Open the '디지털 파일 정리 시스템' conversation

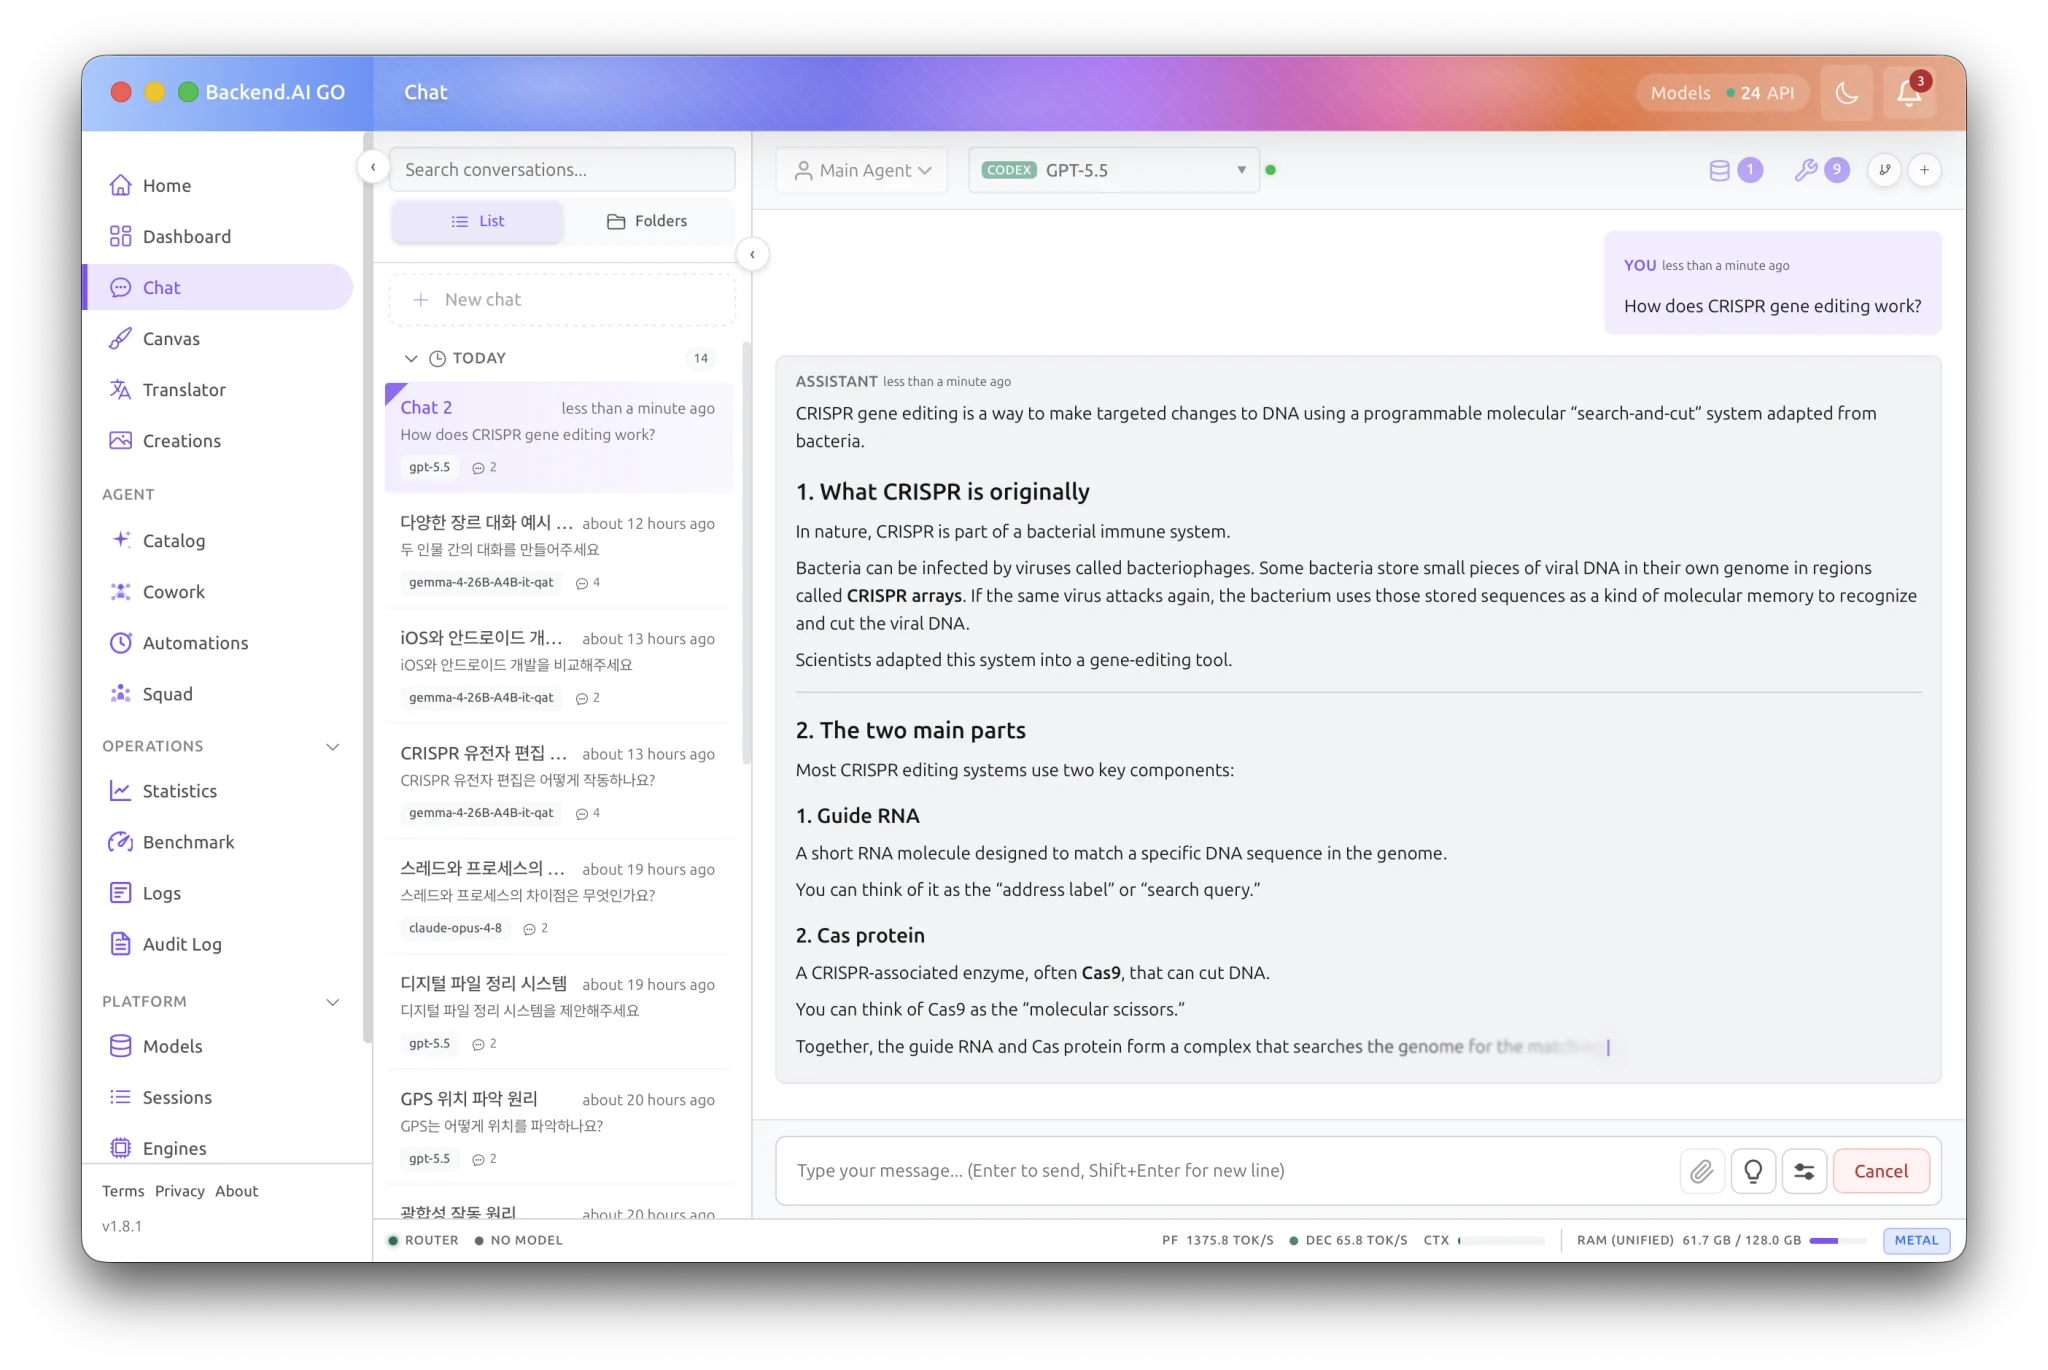click(558, 1011)
